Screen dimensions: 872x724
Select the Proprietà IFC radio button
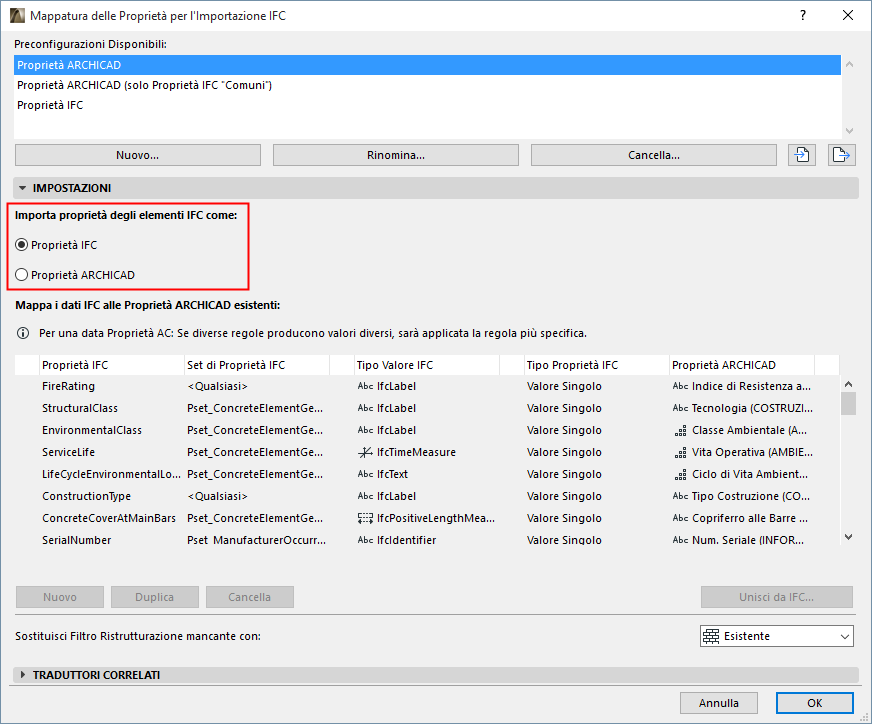pyautogui.click(x=21, y=245)
